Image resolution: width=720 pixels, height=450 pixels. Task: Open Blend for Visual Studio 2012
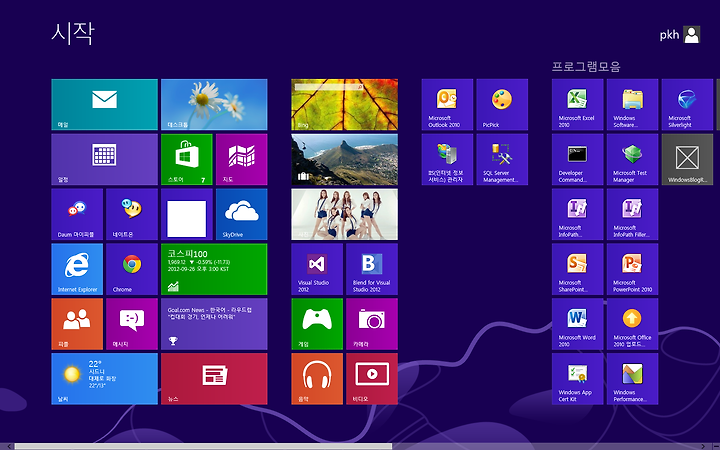pyautogui.click(x=372, y=269)
